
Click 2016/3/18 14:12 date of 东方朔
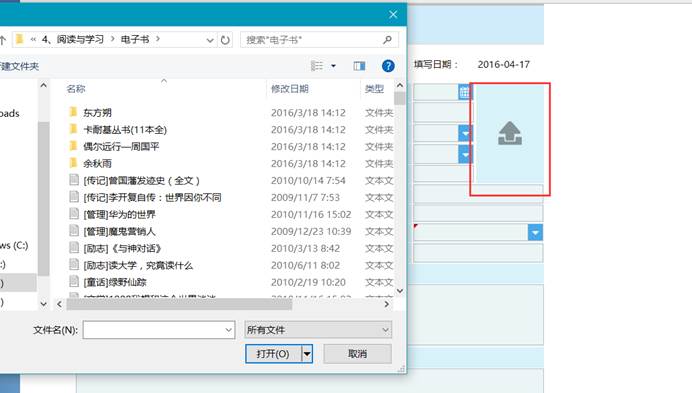click(x=308, y=113)
